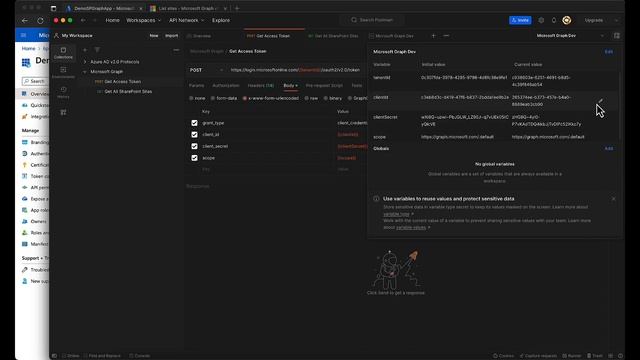Open Trash in the status bar
The image size is (640, 360).
point(595,356)
